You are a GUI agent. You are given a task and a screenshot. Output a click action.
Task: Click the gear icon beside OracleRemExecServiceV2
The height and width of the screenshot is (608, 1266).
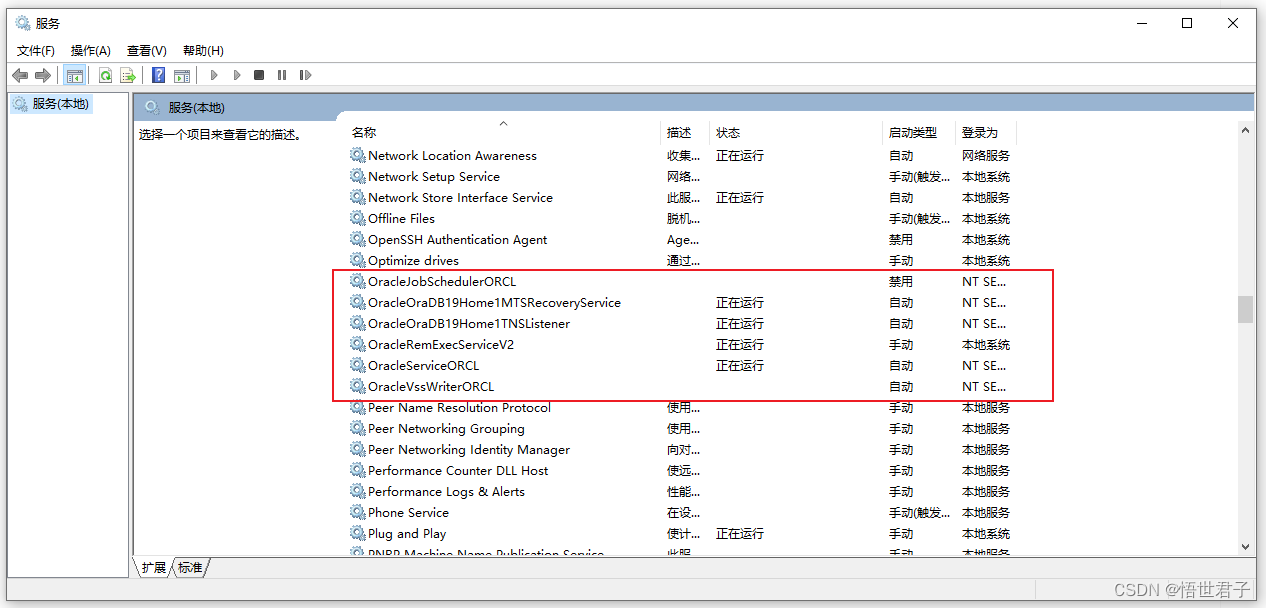click(x=358, y=344)
